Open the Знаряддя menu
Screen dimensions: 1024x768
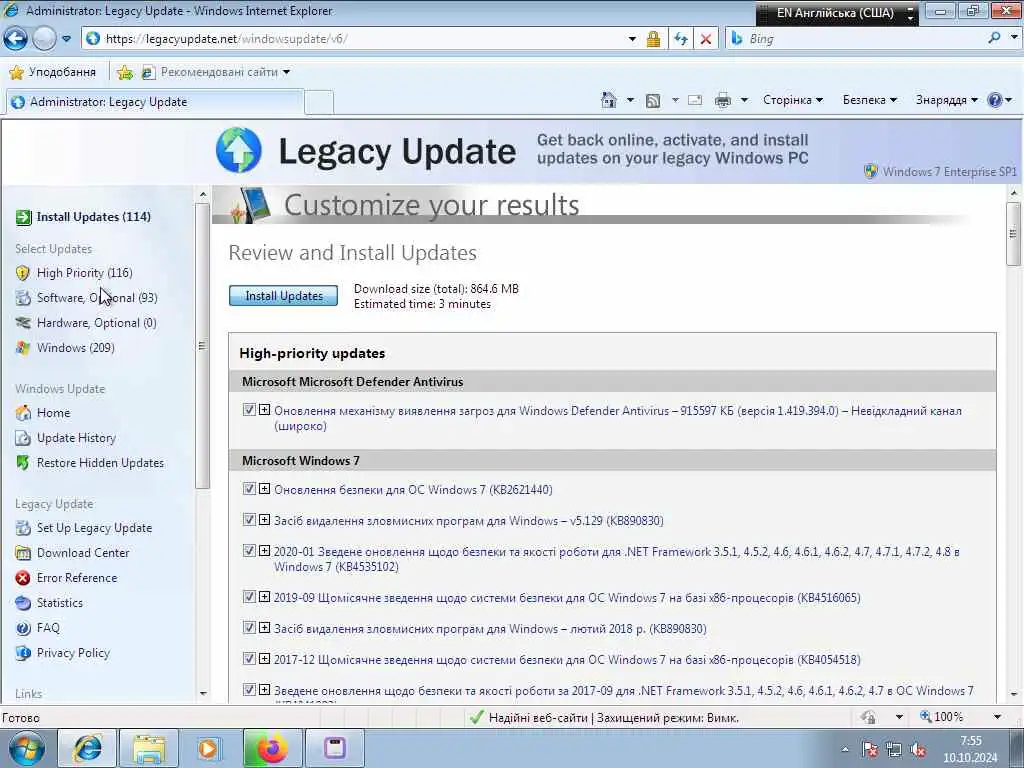[946, 100]
